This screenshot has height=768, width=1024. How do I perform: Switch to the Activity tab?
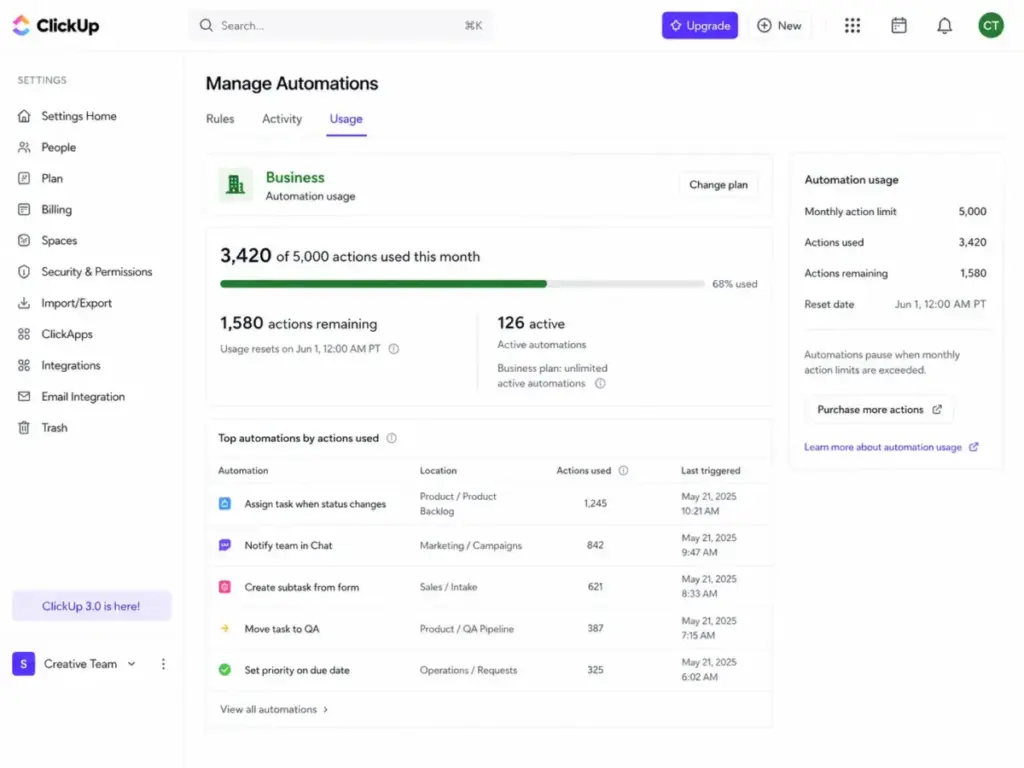pos(282,119)
